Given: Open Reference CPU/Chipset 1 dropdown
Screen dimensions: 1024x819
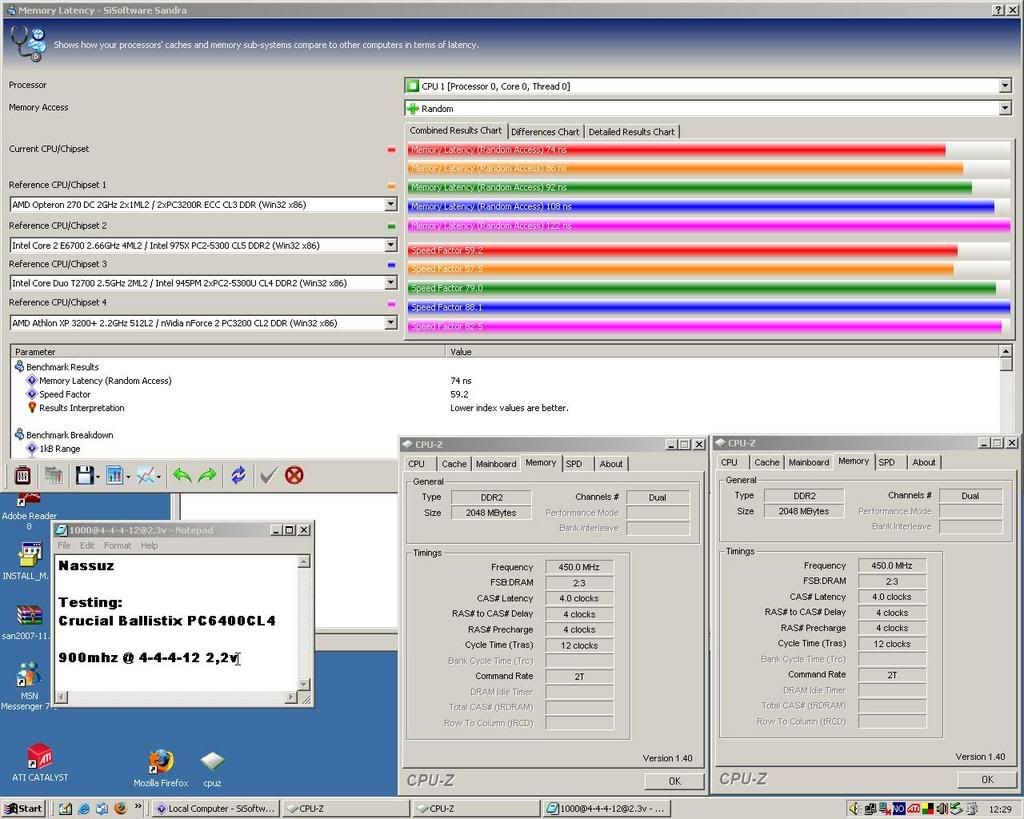Looking at the screenshot, I should point(391,204).
